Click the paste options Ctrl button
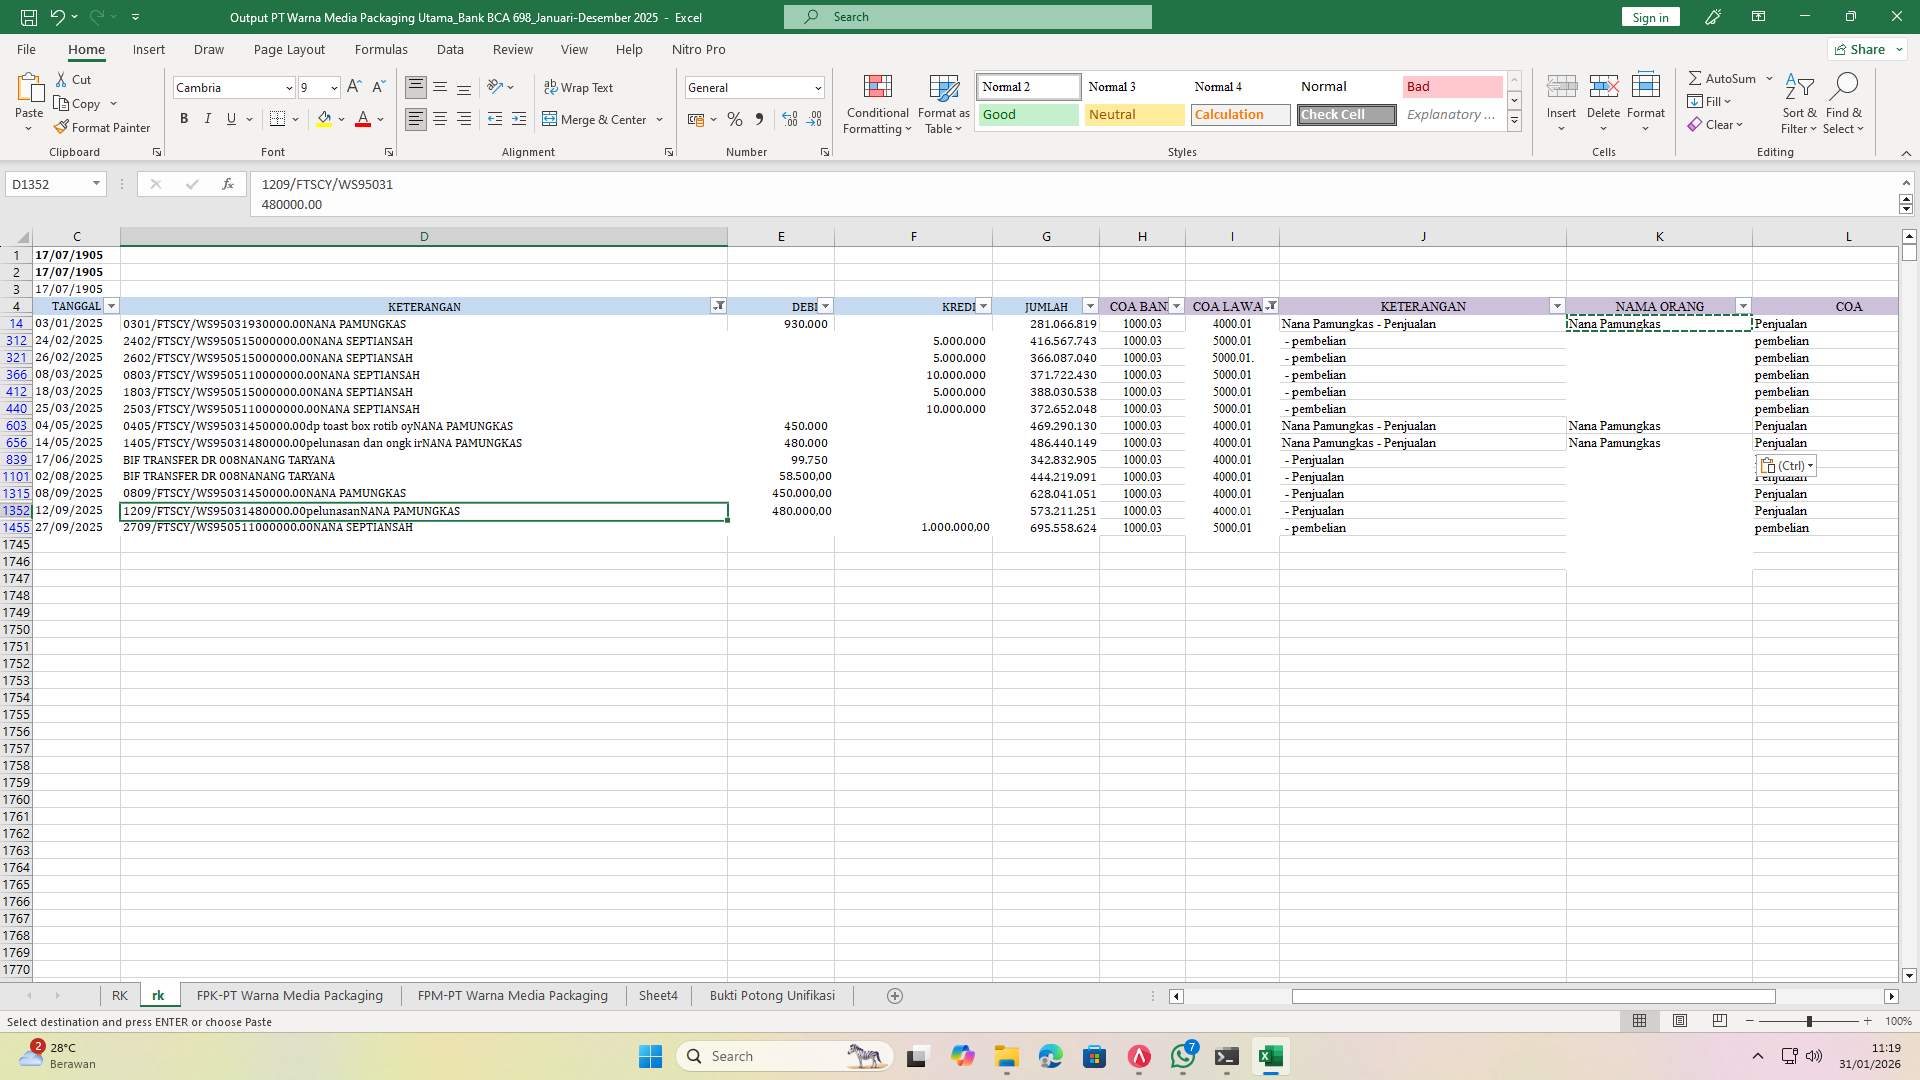This screenshot has height=1080, width=1920. pos(1786,465)
